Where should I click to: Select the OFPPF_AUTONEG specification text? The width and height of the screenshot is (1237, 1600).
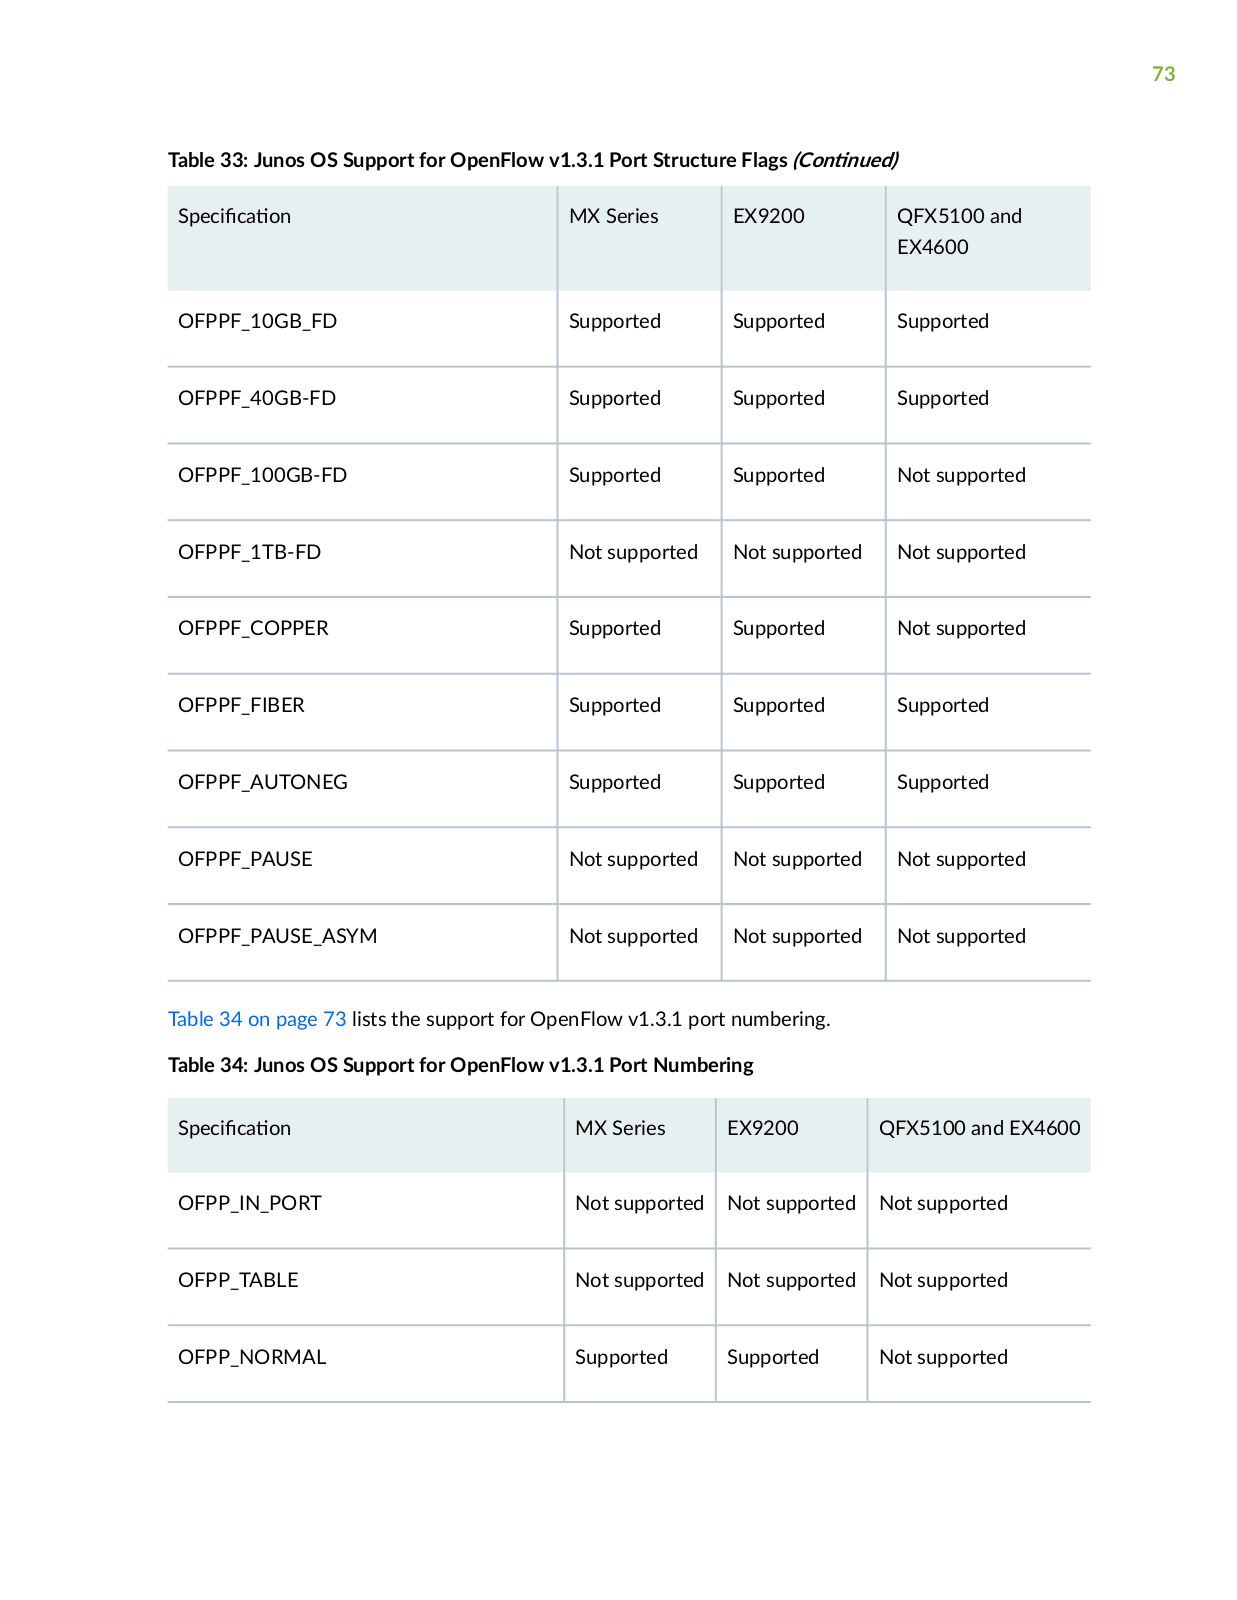pyautogui.click(x=263, y=782)
